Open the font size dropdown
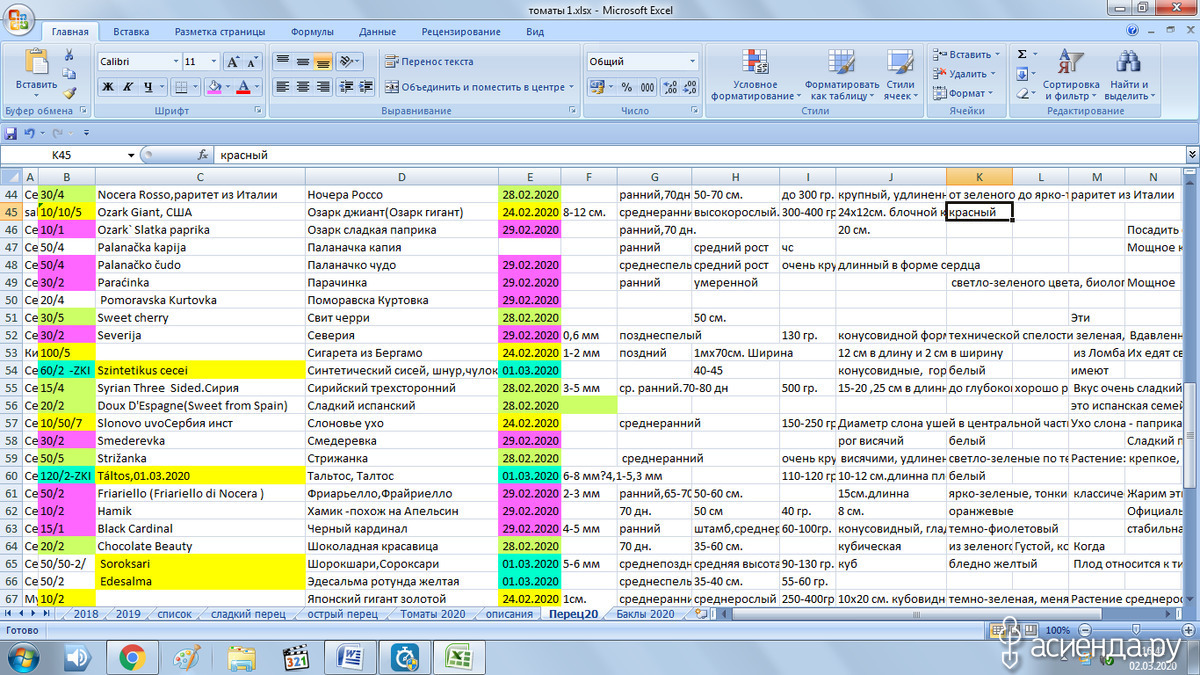1200x675 pixels. [213, 62]
